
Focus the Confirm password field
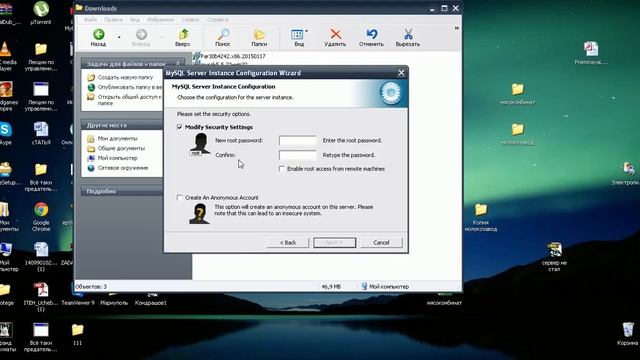(298, 155)
